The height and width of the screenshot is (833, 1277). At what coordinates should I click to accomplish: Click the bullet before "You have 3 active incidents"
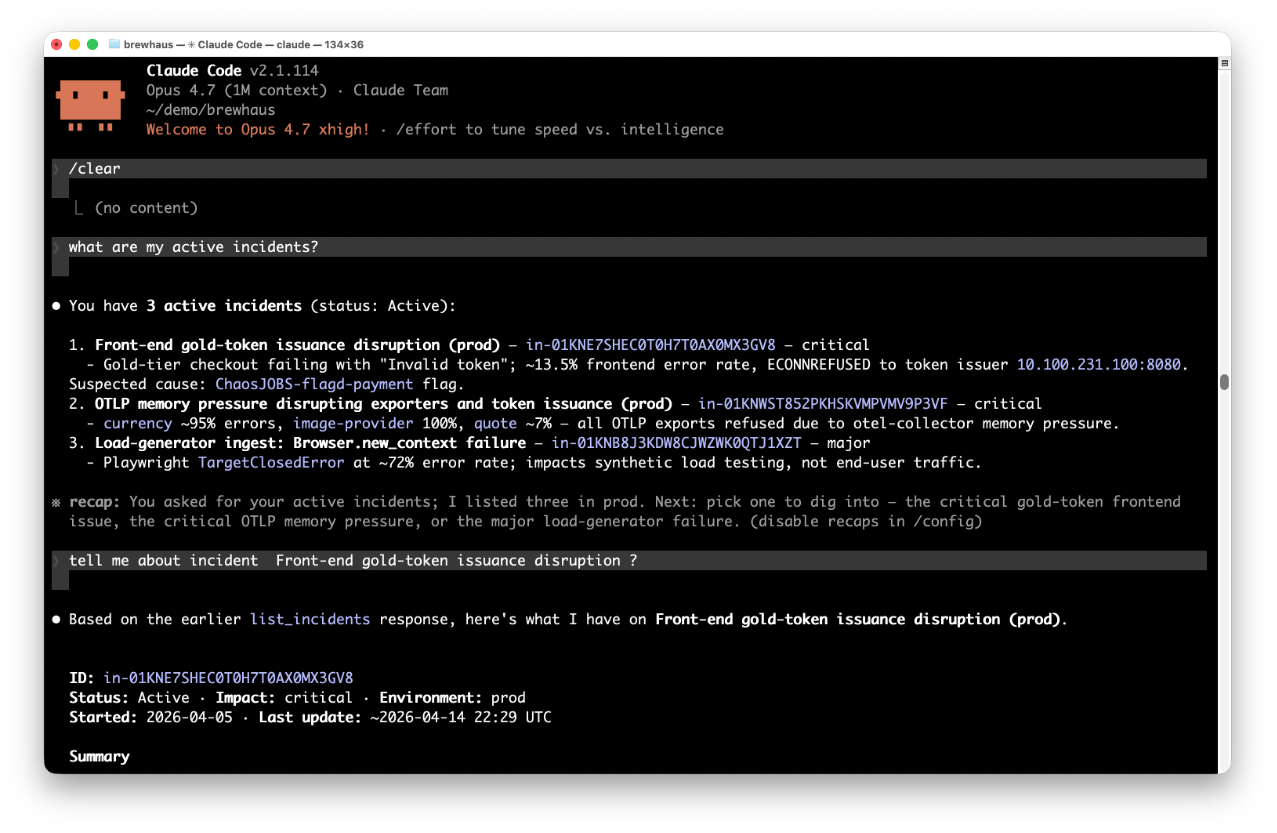click(x=56, y=306)
